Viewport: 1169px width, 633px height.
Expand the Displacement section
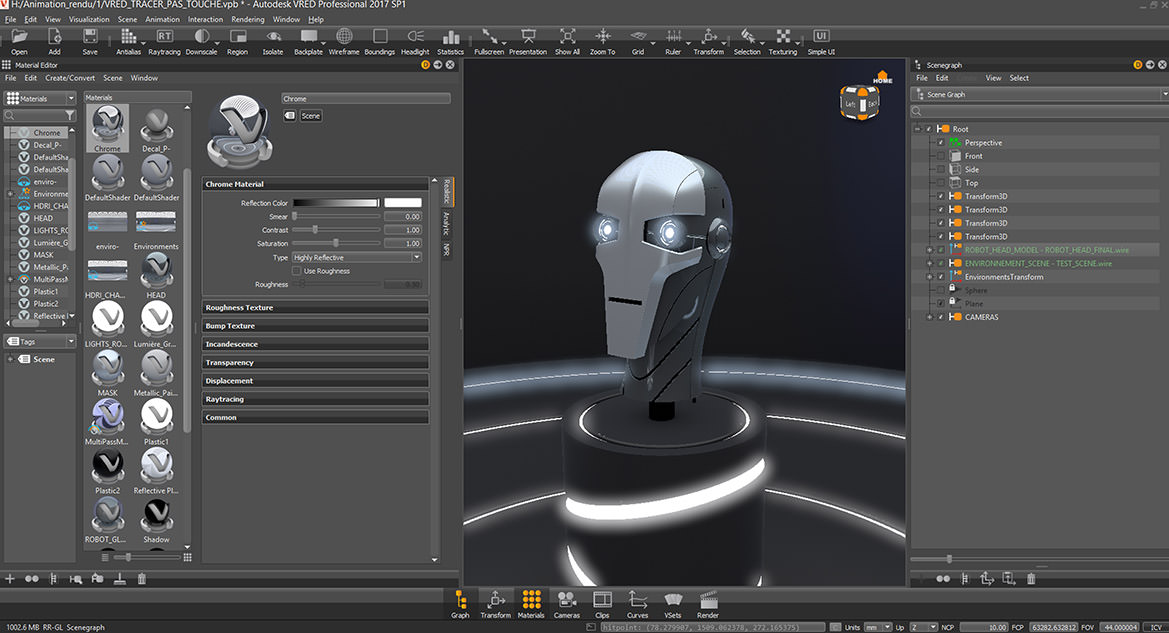[315, 380]
